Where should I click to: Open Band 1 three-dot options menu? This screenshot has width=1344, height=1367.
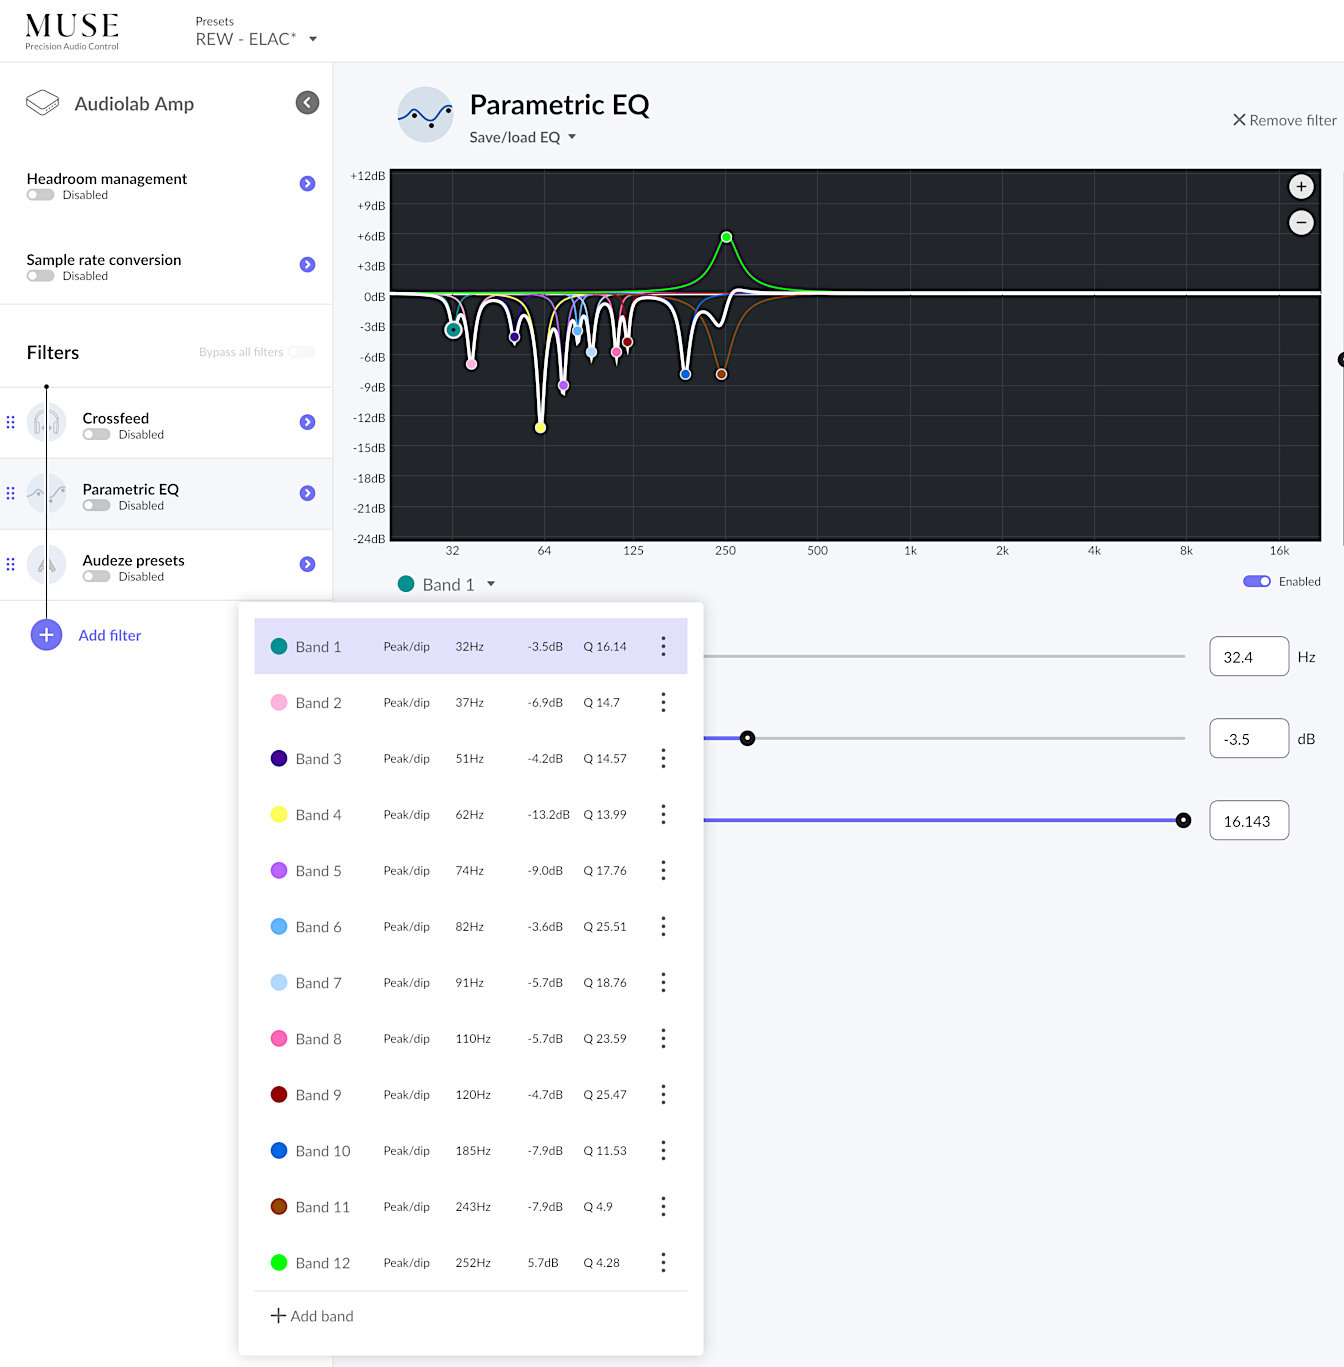(x=663, y=647)
